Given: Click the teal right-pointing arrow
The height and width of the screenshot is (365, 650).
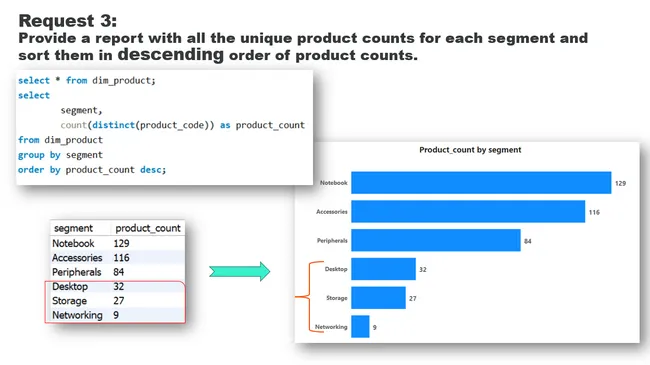Looking at the screenshot, I should 240,272.
